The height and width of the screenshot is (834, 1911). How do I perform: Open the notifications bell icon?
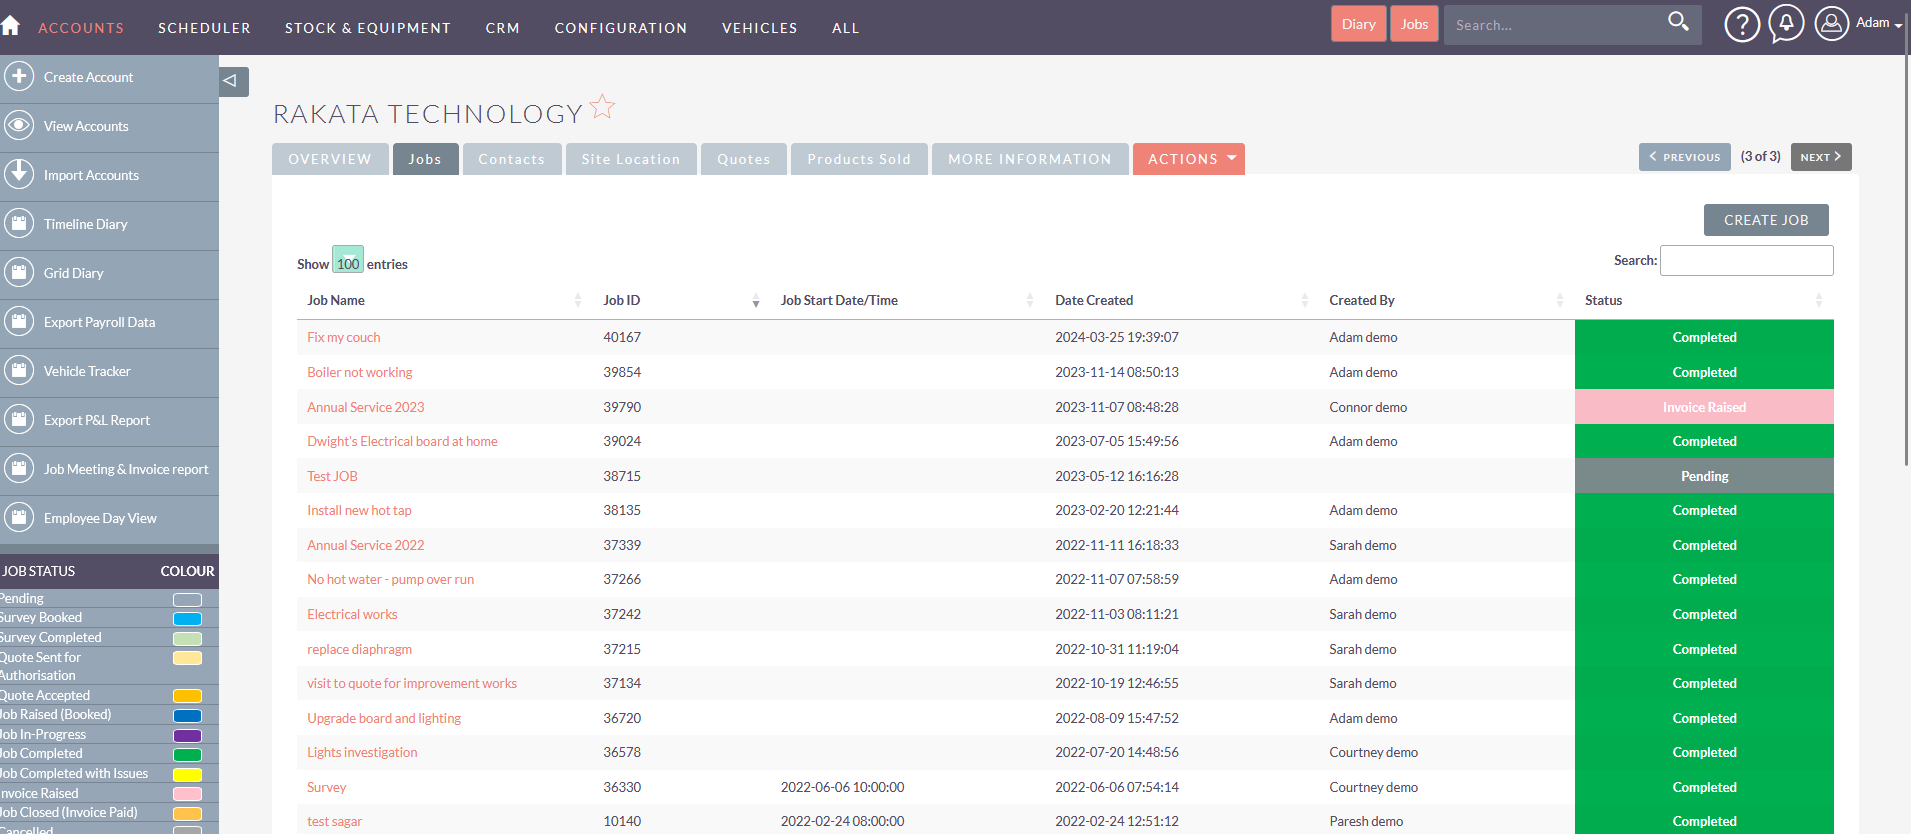pyautogui.click(x=1786, y=24)
